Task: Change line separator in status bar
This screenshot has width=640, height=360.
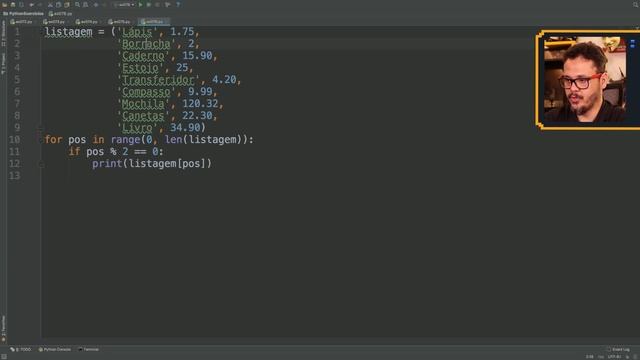Action: (x=600, y=357)
